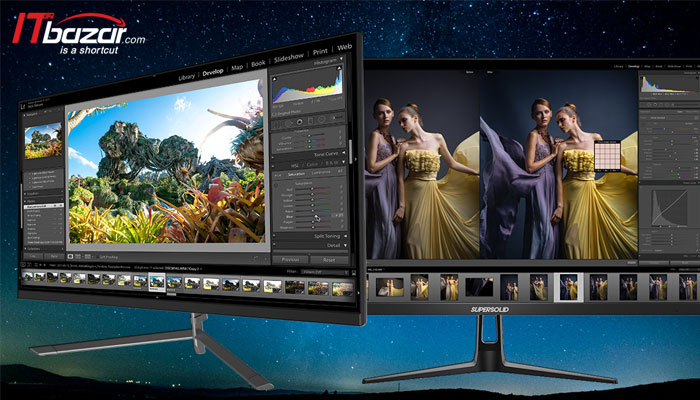
Task: Click main window icon above left monitor filmstrip
Action: [x=23, y=265]
